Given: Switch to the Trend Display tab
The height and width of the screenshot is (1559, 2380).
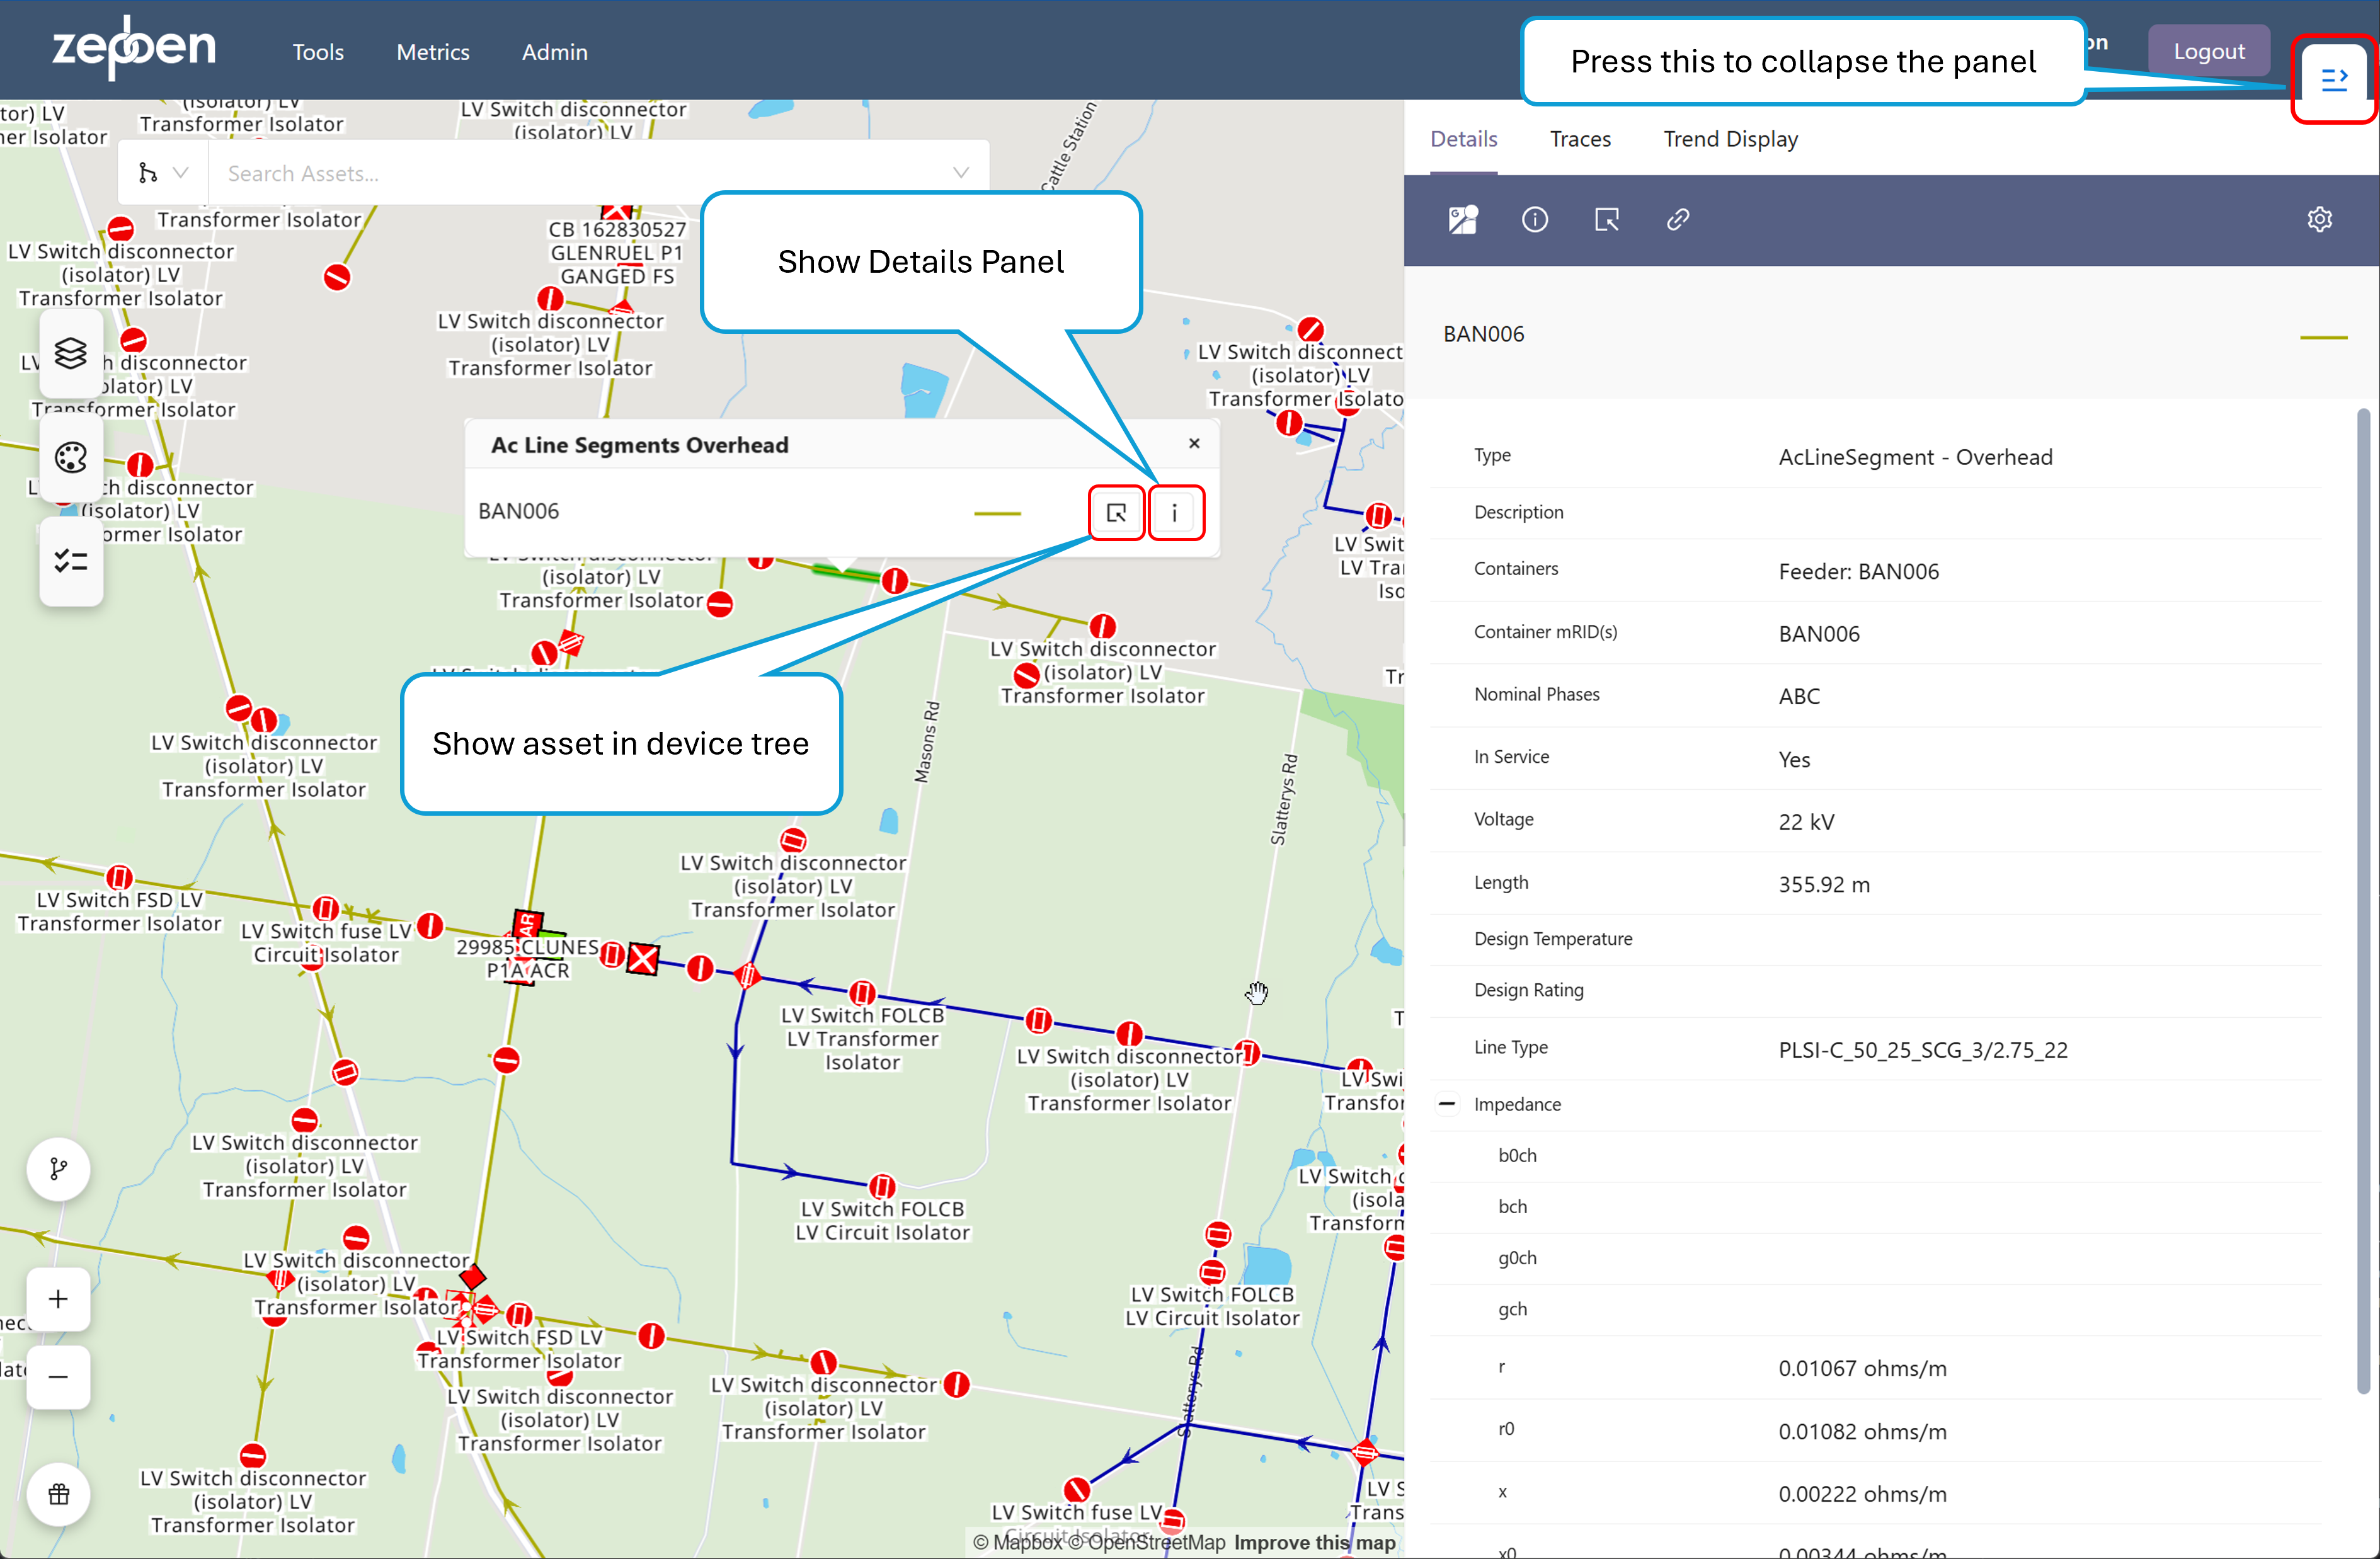Looking at the screenshot, I should [1731, 139].
